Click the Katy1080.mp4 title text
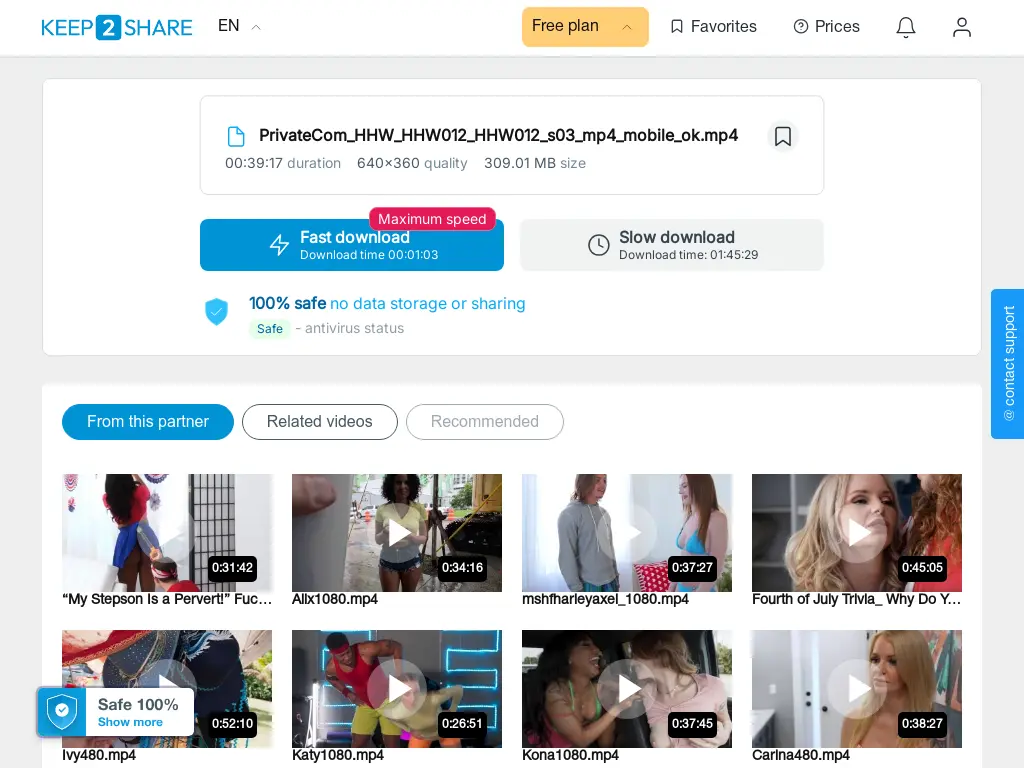Viewport: 1024px width, 768px height. tap(338, 755)
